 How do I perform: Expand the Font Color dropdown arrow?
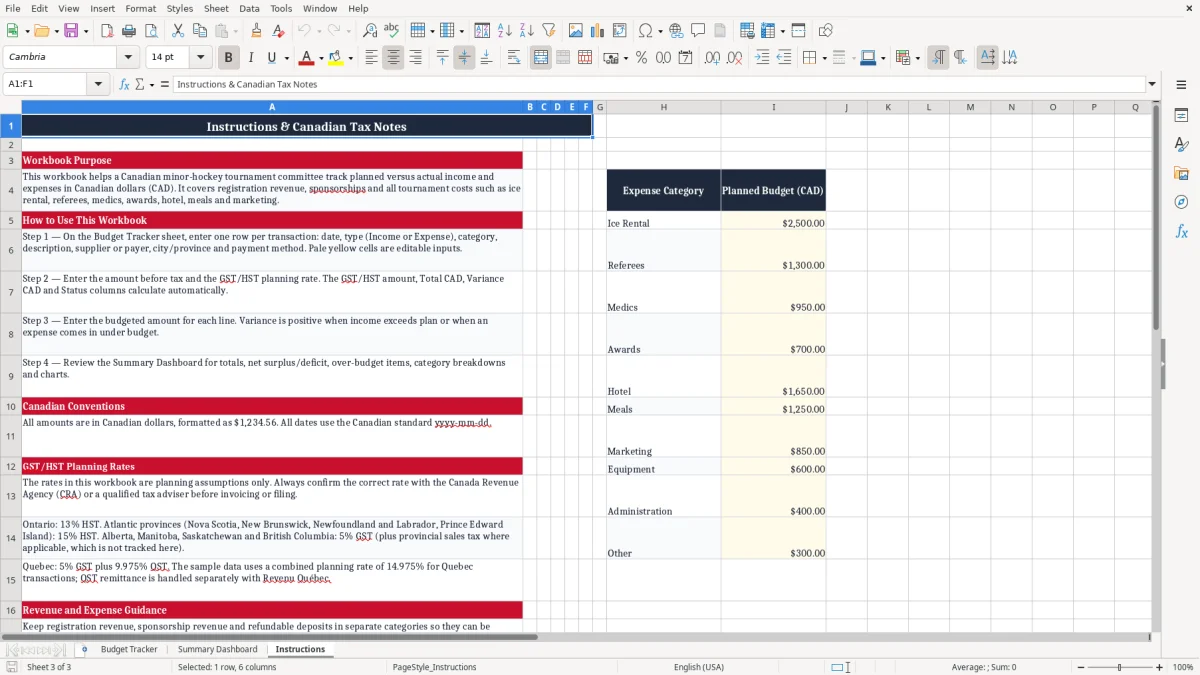point(321,58)
